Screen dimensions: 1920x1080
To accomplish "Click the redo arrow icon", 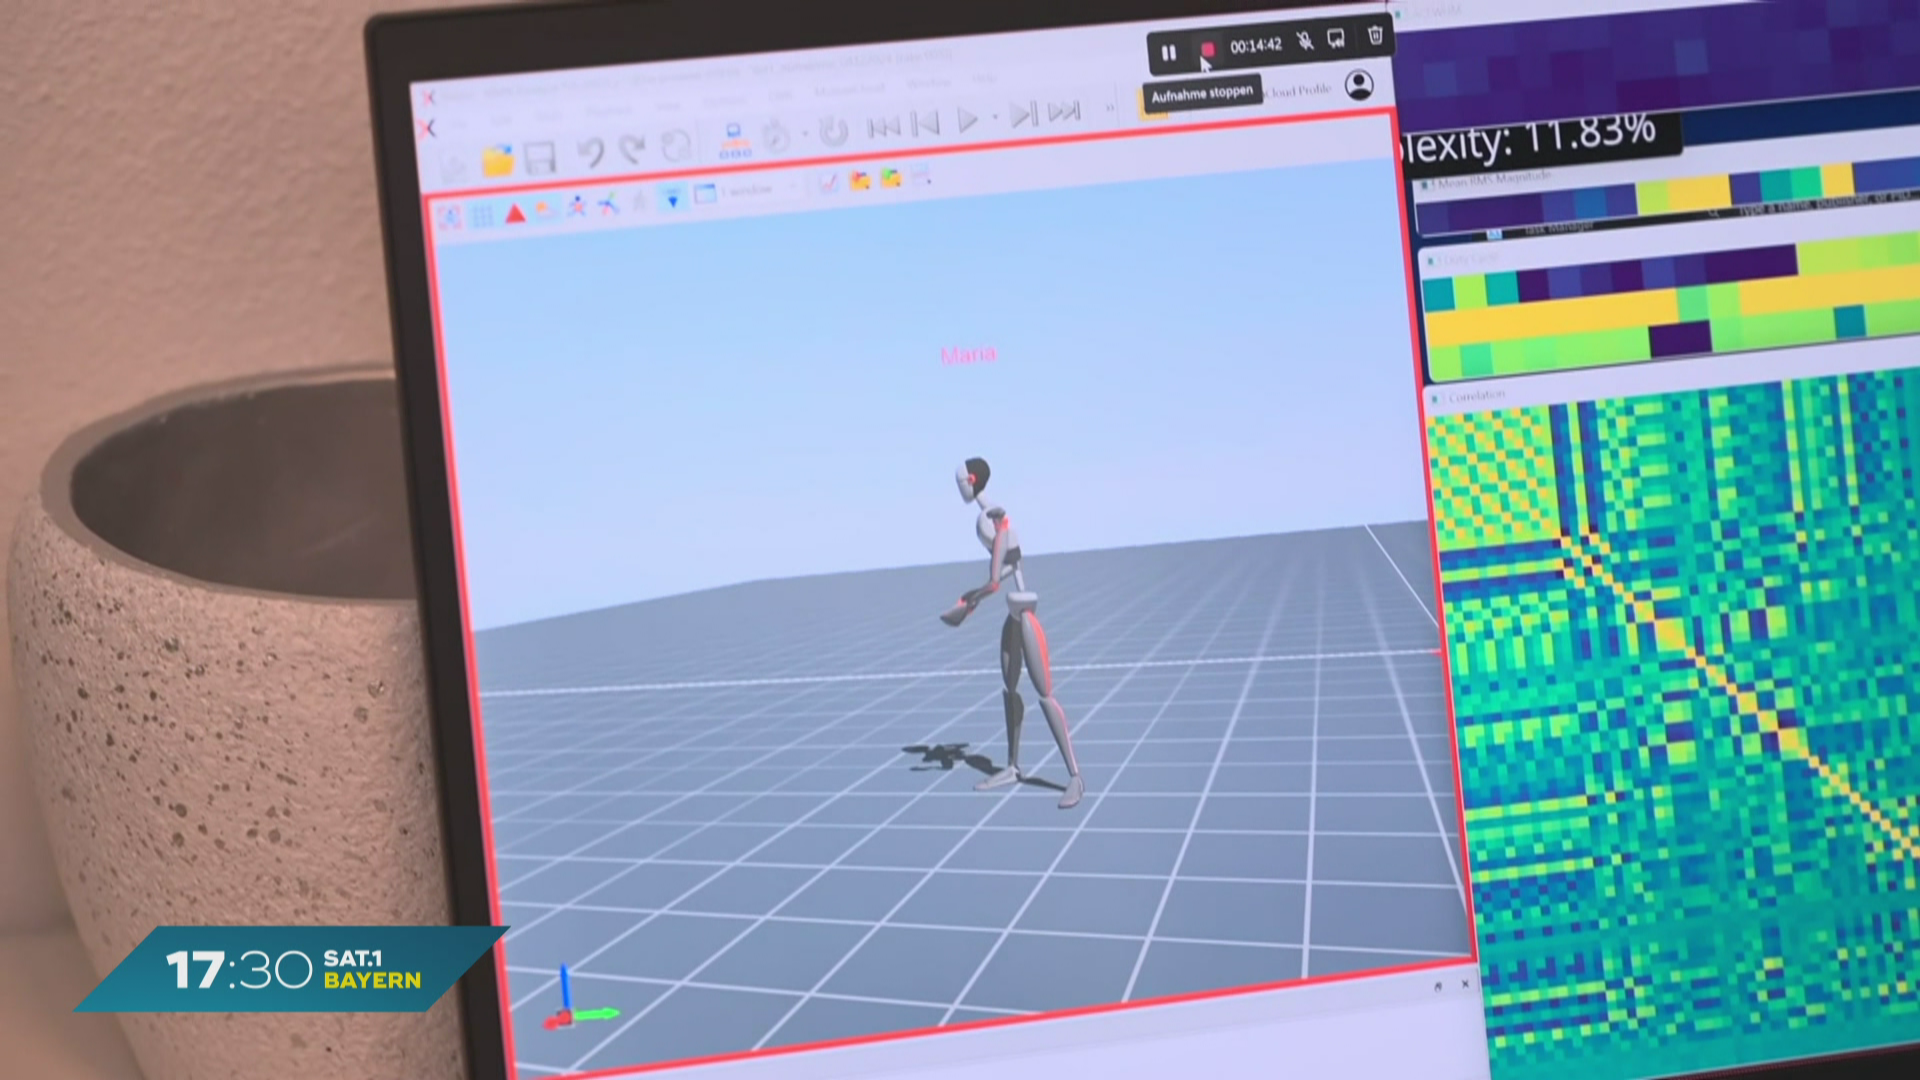I will pyautogui.click(x=632, y=151).
